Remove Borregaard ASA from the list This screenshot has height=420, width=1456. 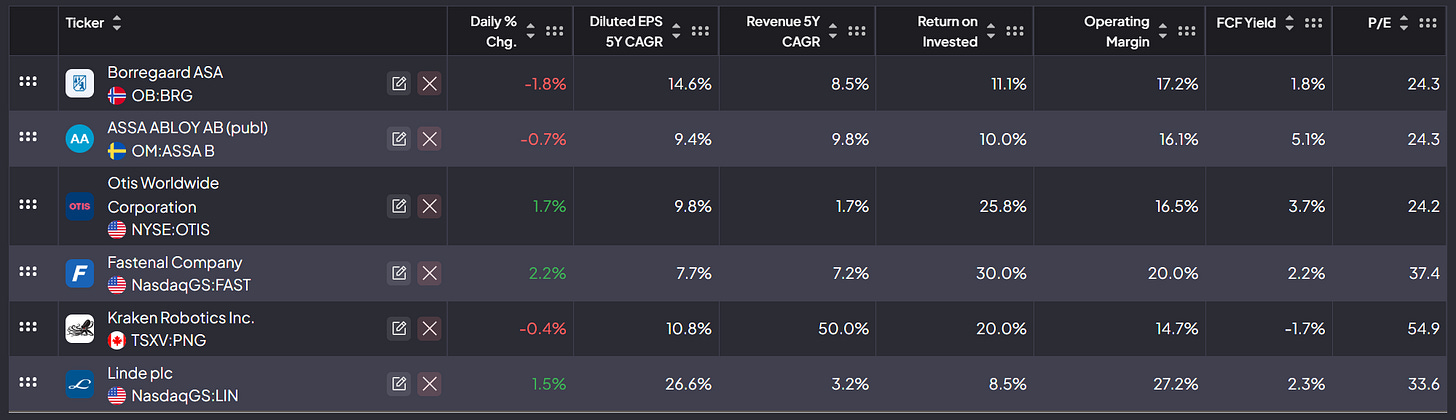(x=430, y=83)
